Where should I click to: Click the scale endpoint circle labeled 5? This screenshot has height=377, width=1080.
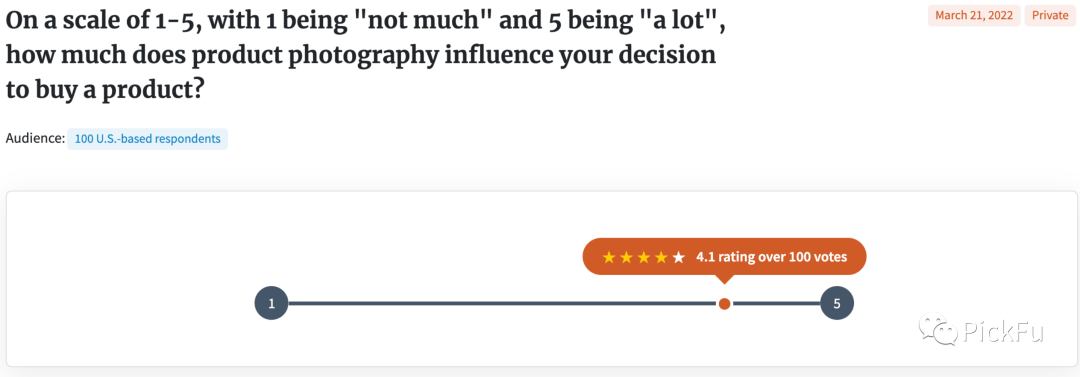pos(837,303)
